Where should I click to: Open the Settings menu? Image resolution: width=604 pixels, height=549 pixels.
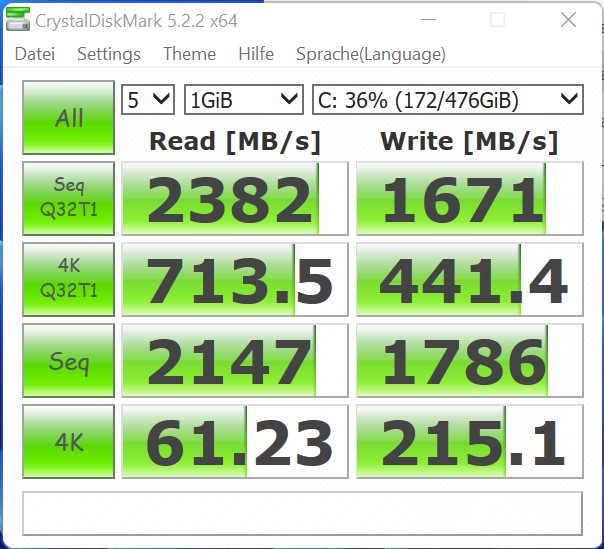tap(109, 54)
